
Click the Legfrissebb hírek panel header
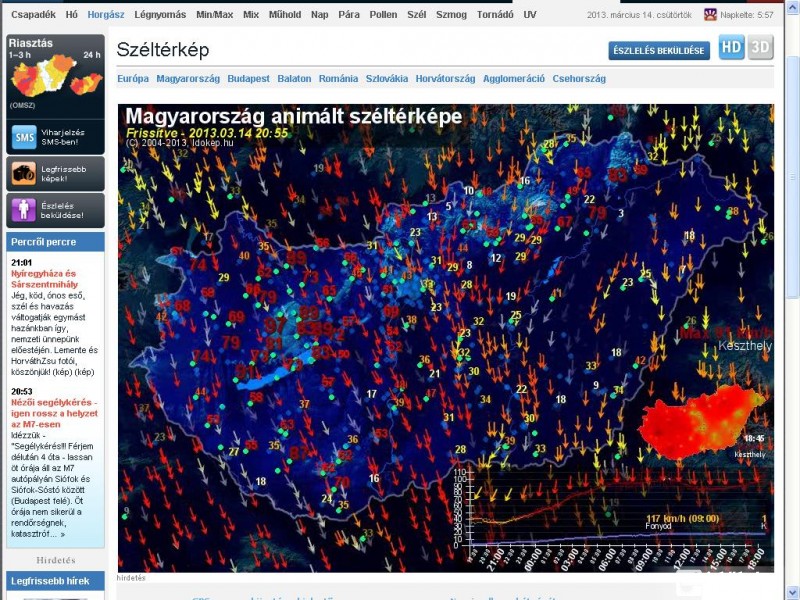click(x=55, y=581)
